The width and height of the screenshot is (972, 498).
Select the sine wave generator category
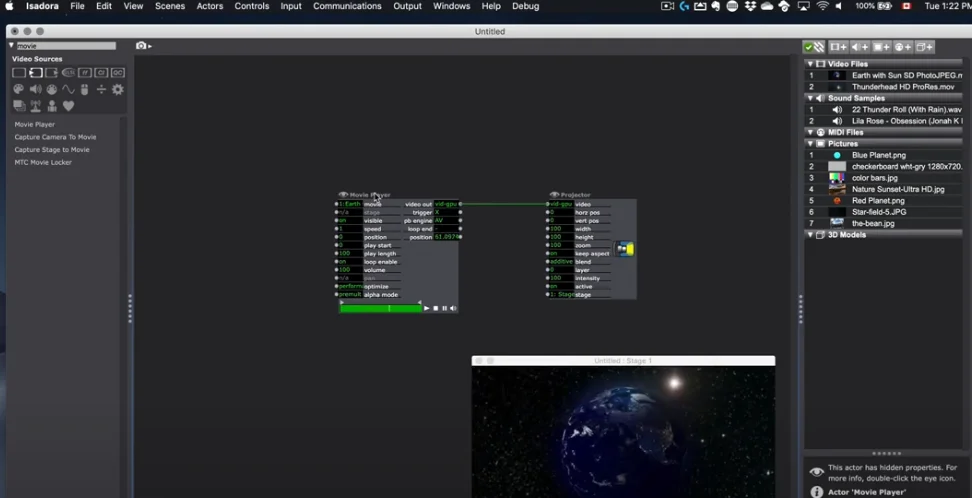tap(68, 89)
